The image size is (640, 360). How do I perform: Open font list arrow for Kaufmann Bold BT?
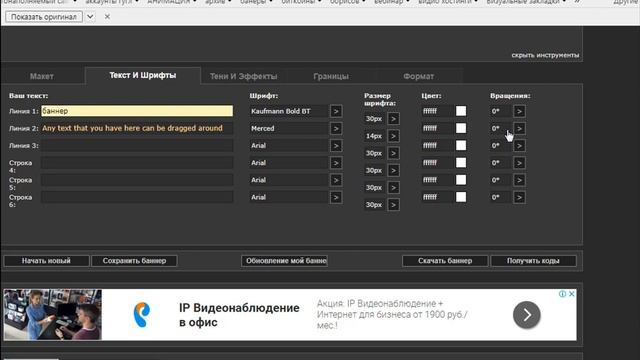click(336, 111)
